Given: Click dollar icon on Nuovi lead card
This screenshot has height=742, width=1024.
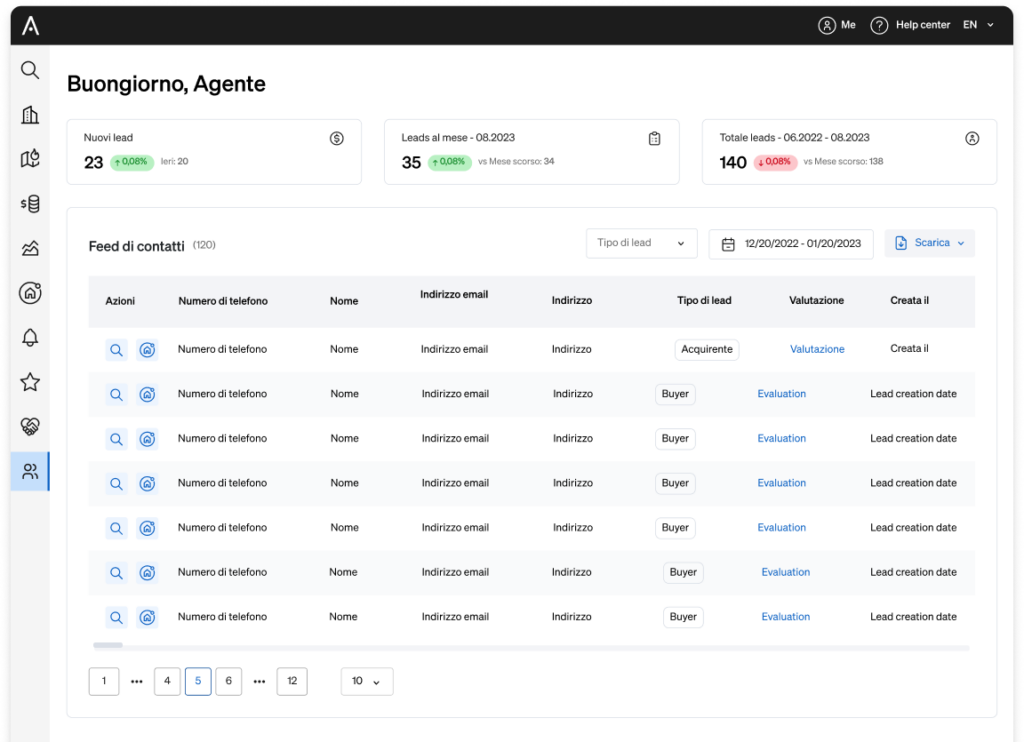Looking at the screenshot, I should coord(336,138).
